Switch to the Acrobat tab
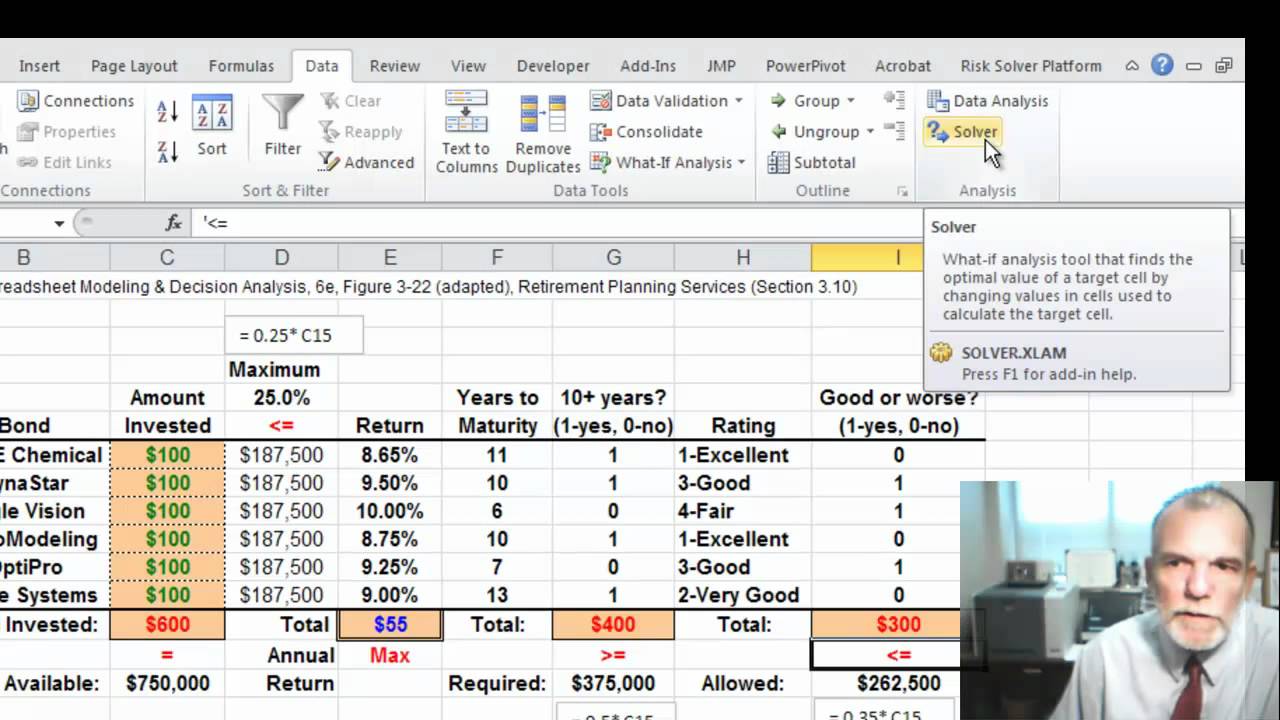This screenshot has width=1280, height=720. click(903, 65)
